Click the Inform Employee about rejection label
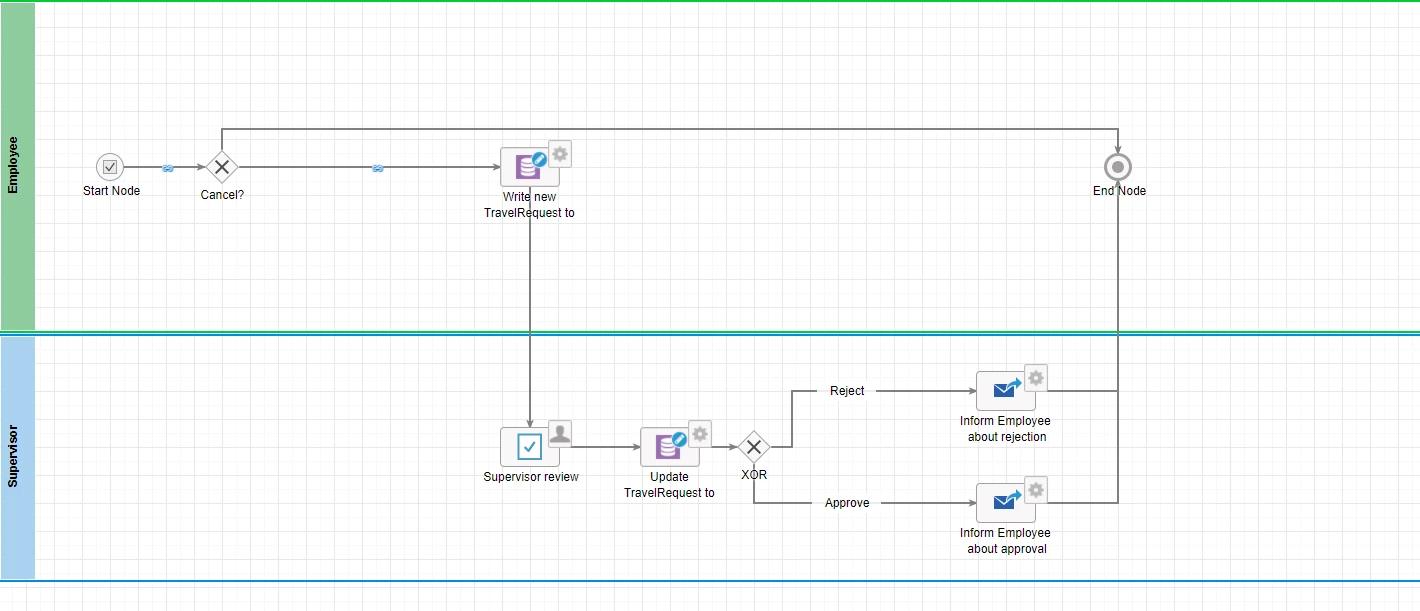Viewport: 1420px width, 611px height. click(x=1006, y=429)
